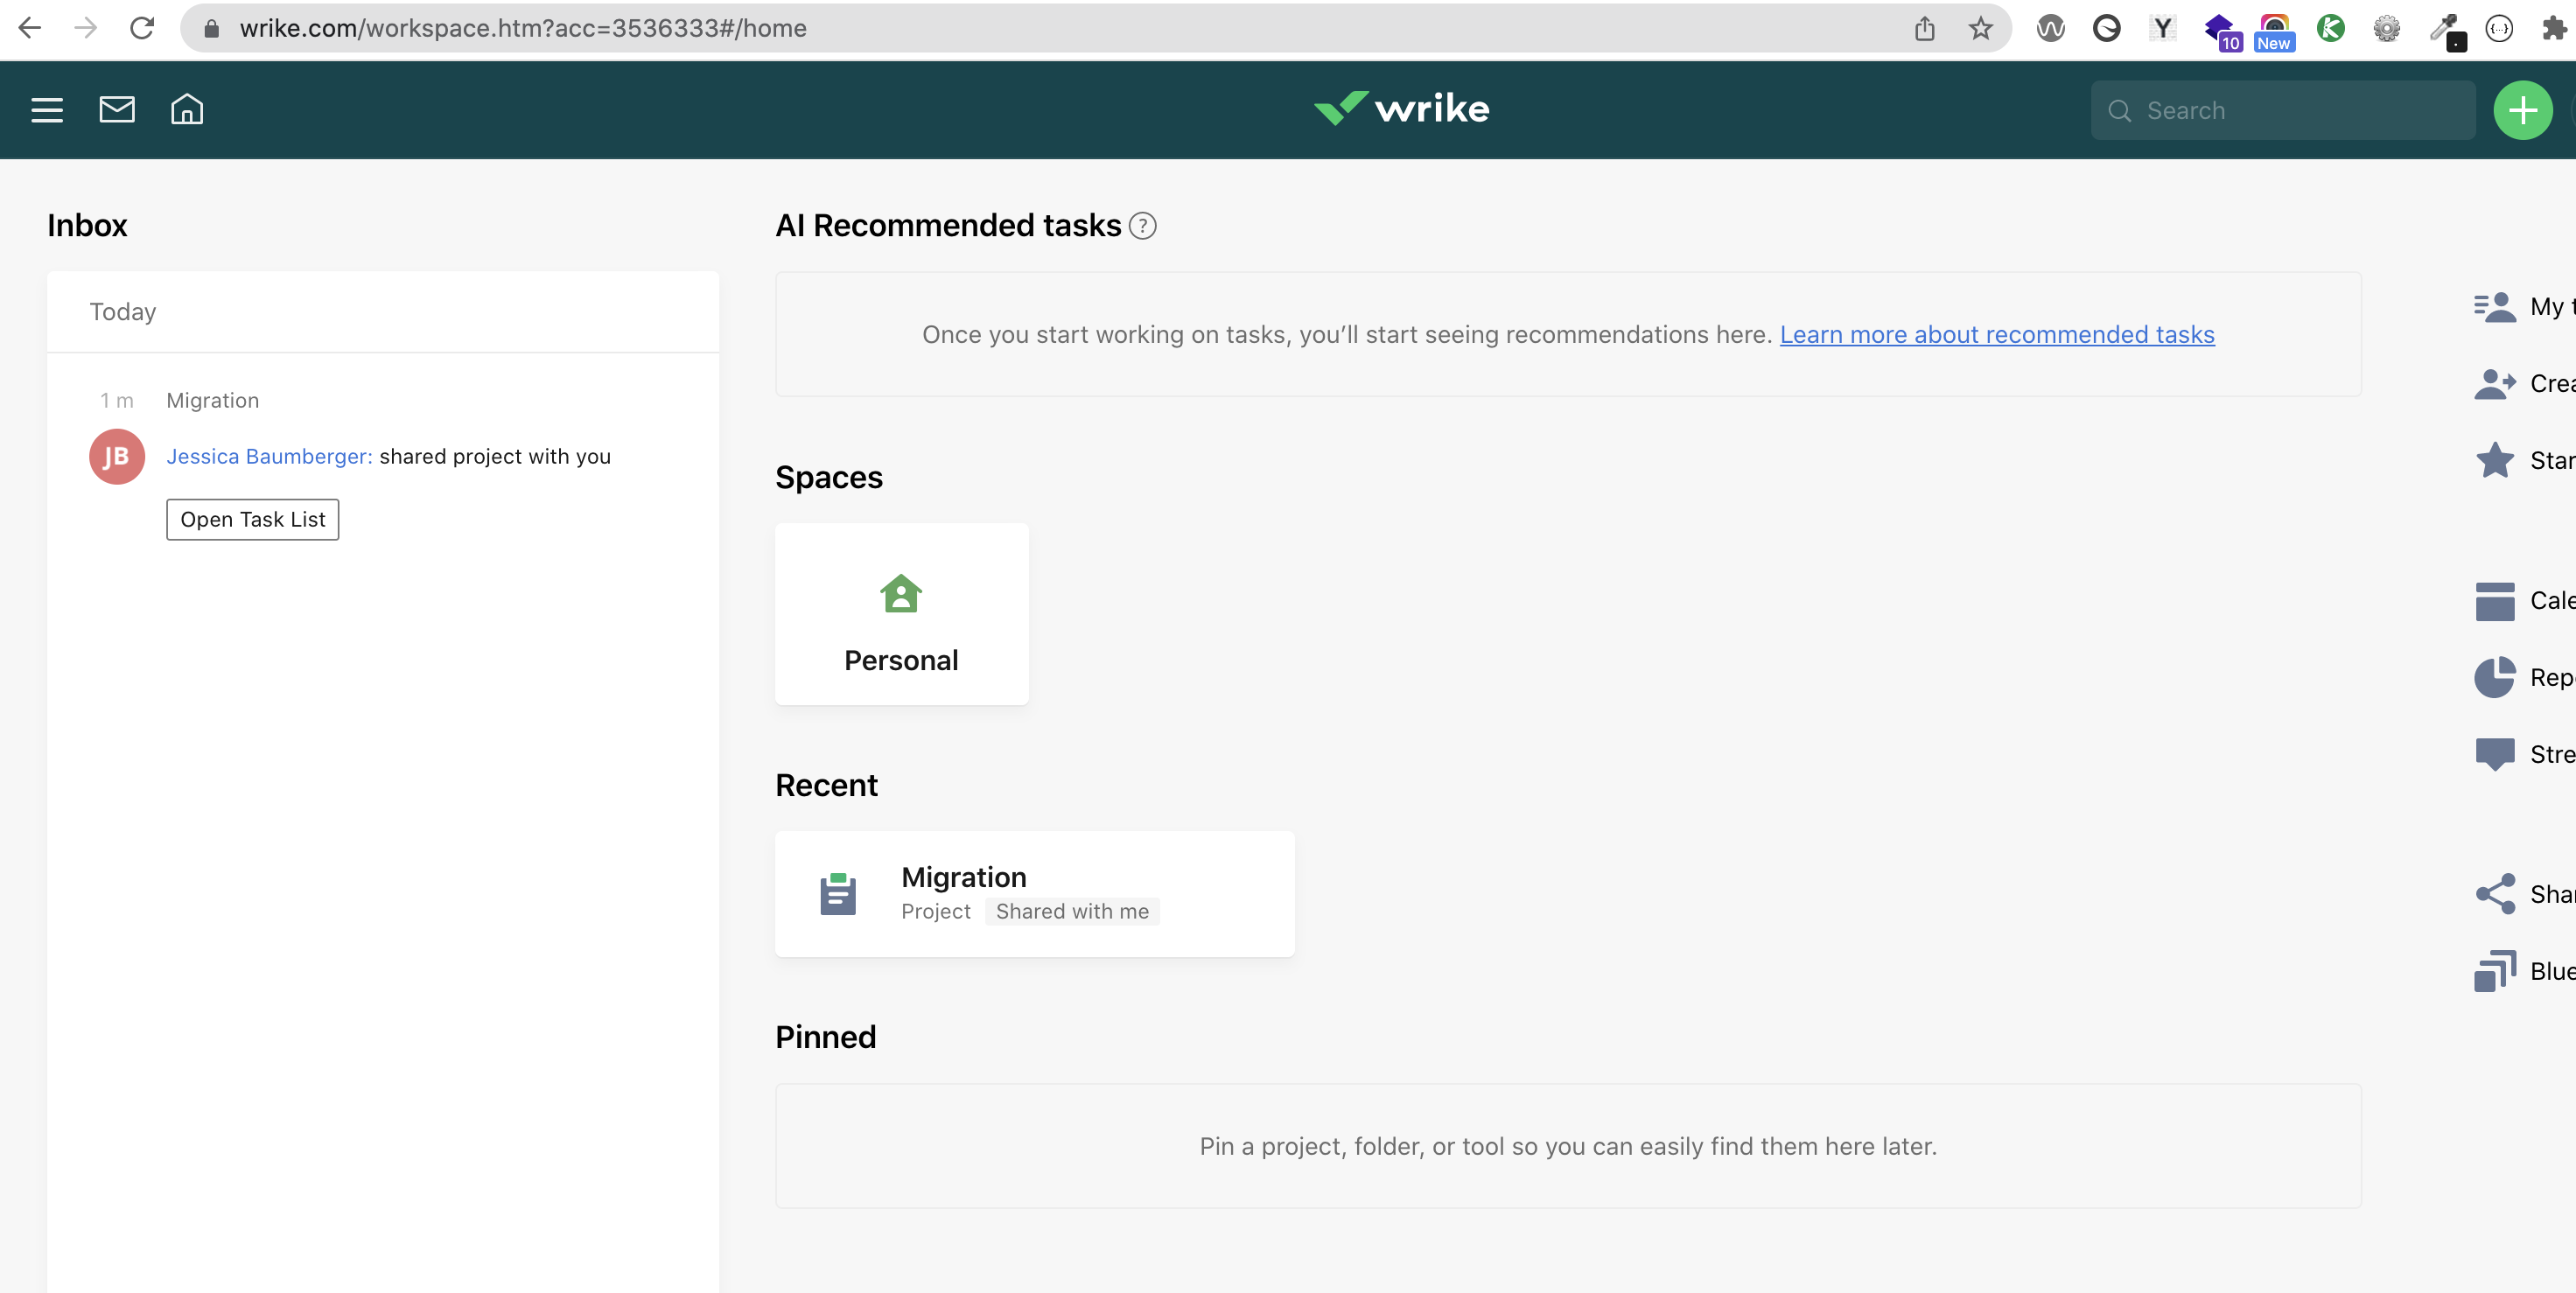Open the hamburger navigation menu

click(47, 110)
